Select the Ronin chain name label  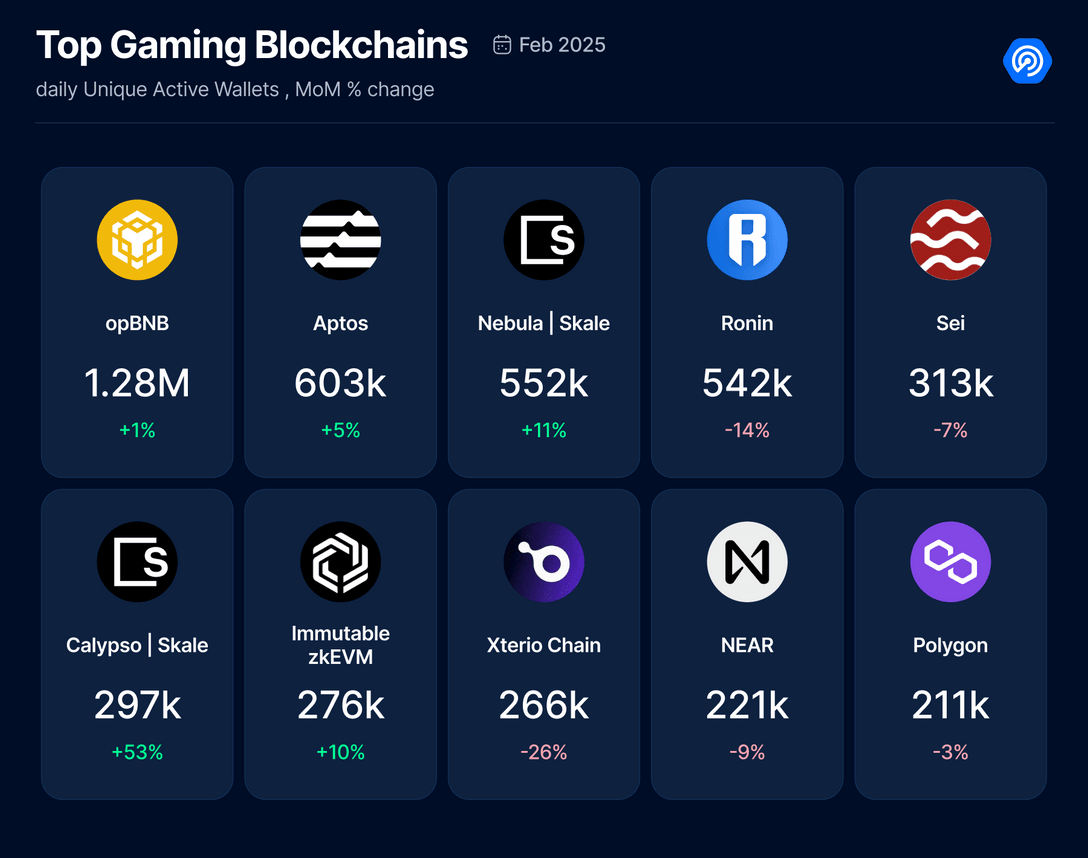[x=747, y=323]
